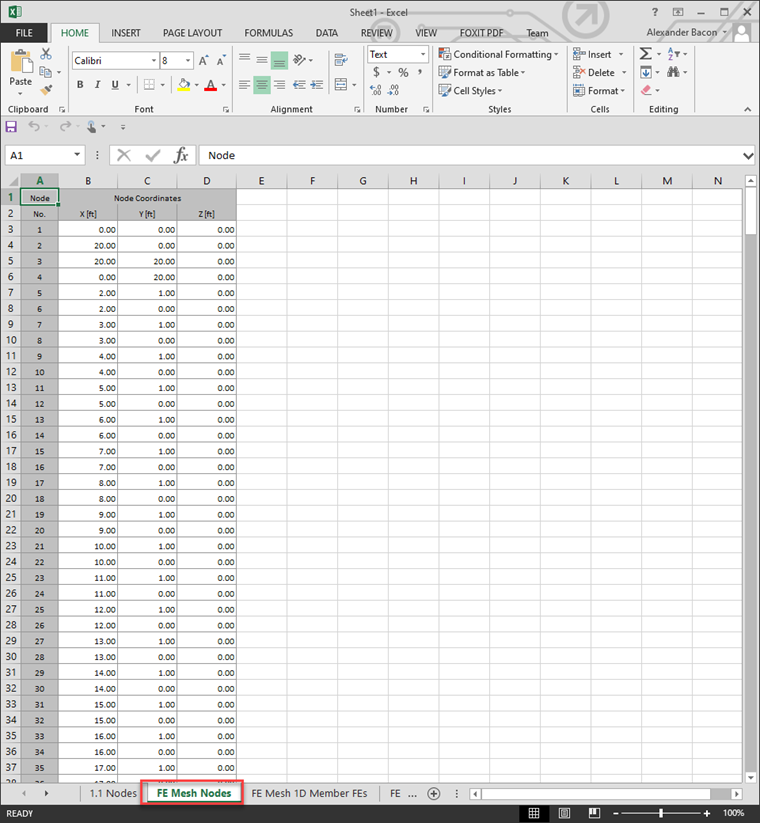760x823 pixels.
Task: Toggle Middle Align
Action: [x=262, y=60]
